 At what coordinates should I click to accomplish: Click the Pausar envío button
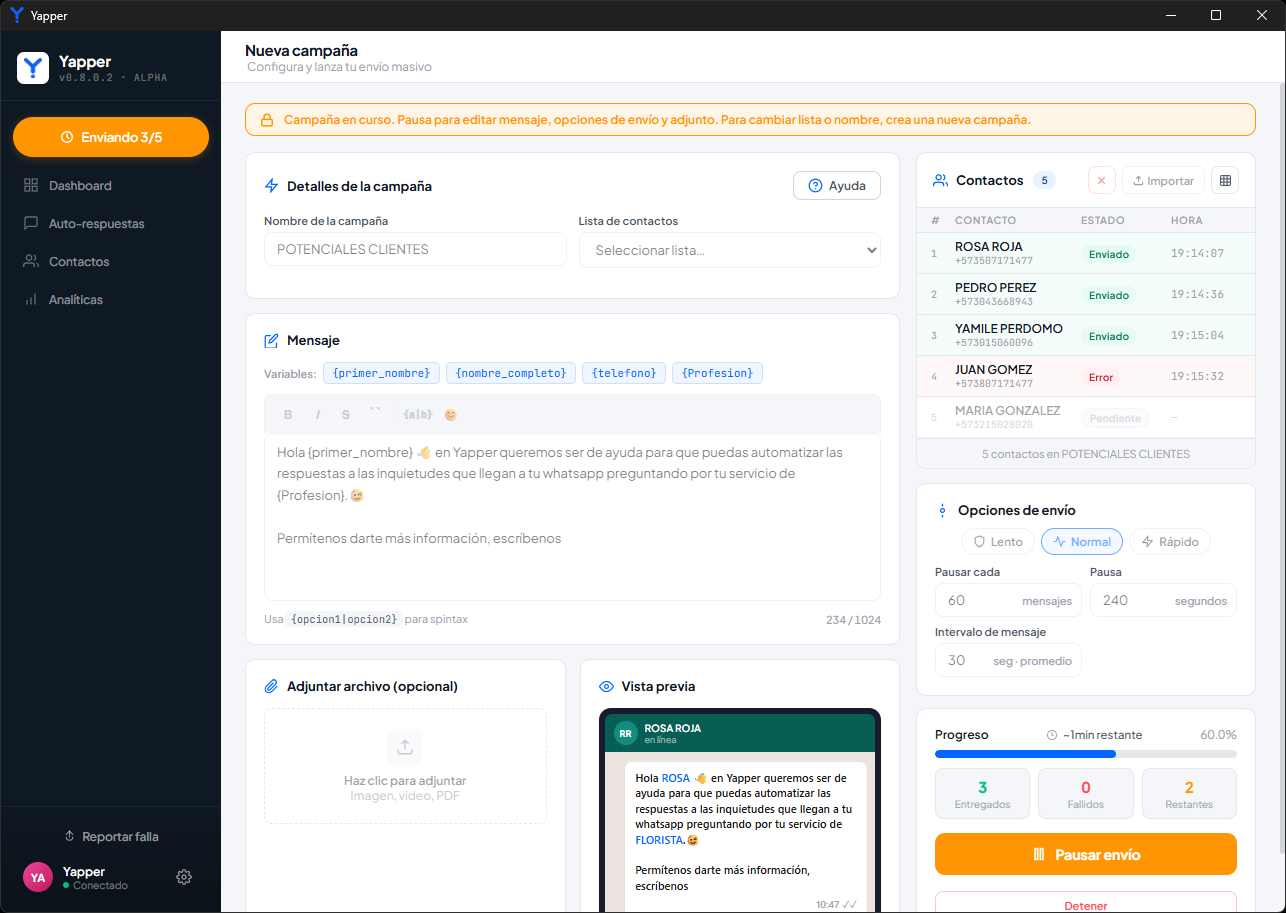1086,854
